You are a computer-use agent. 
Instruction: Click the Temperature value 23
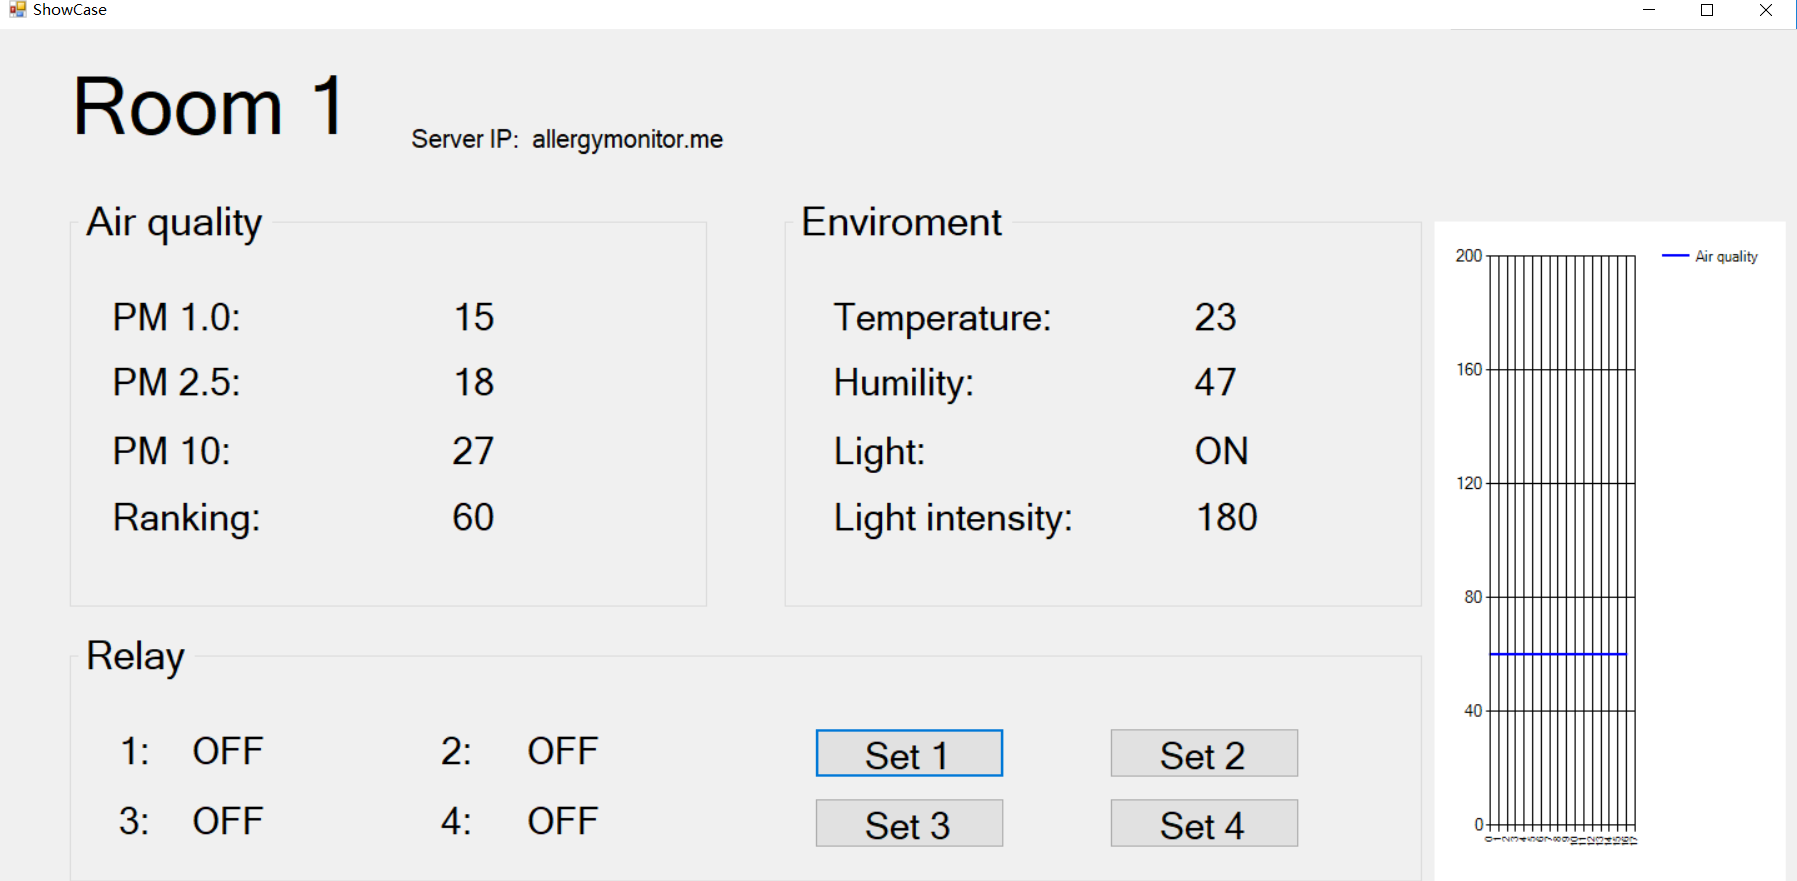1215,317
